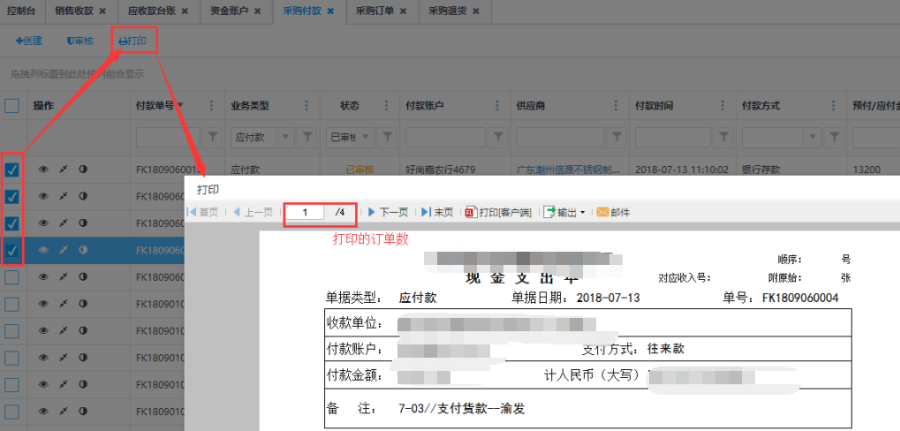Go to next page with 下一页

(x=388, y=212)
